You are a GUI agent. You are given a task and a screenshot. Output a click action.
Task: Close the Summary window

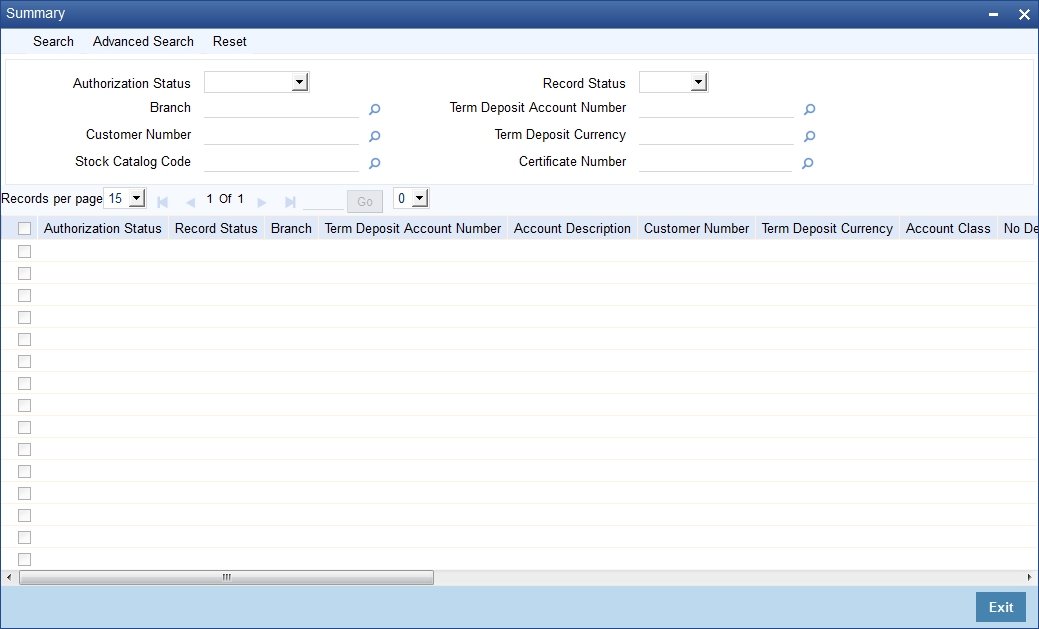[x=1024, y=15]
